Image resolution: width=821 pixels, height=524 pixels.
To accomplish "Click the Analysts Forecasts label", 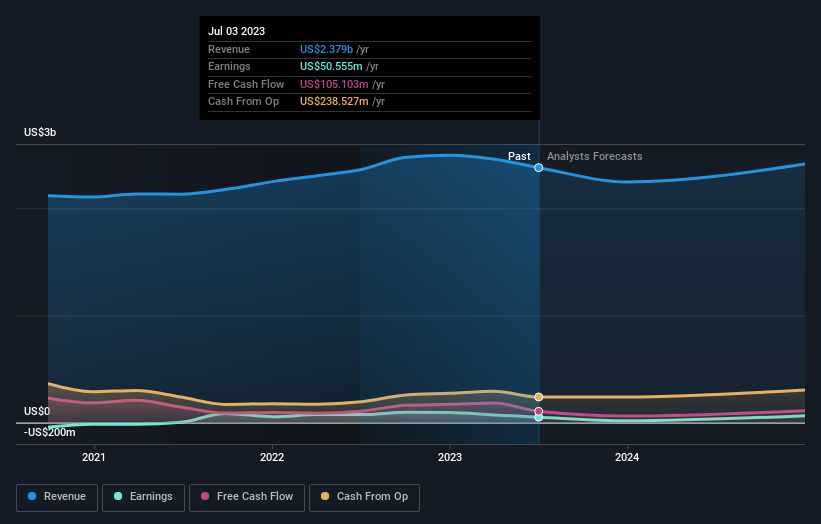I will [x=594, y=156].
